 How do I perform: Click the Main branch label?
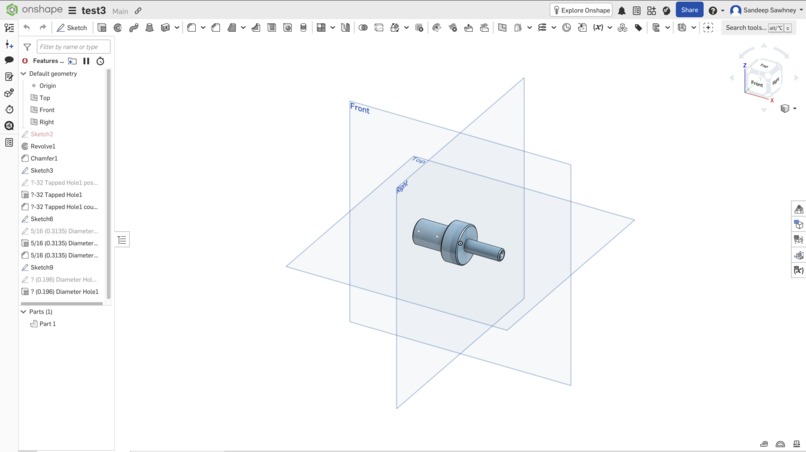click(x=120, y=11)
